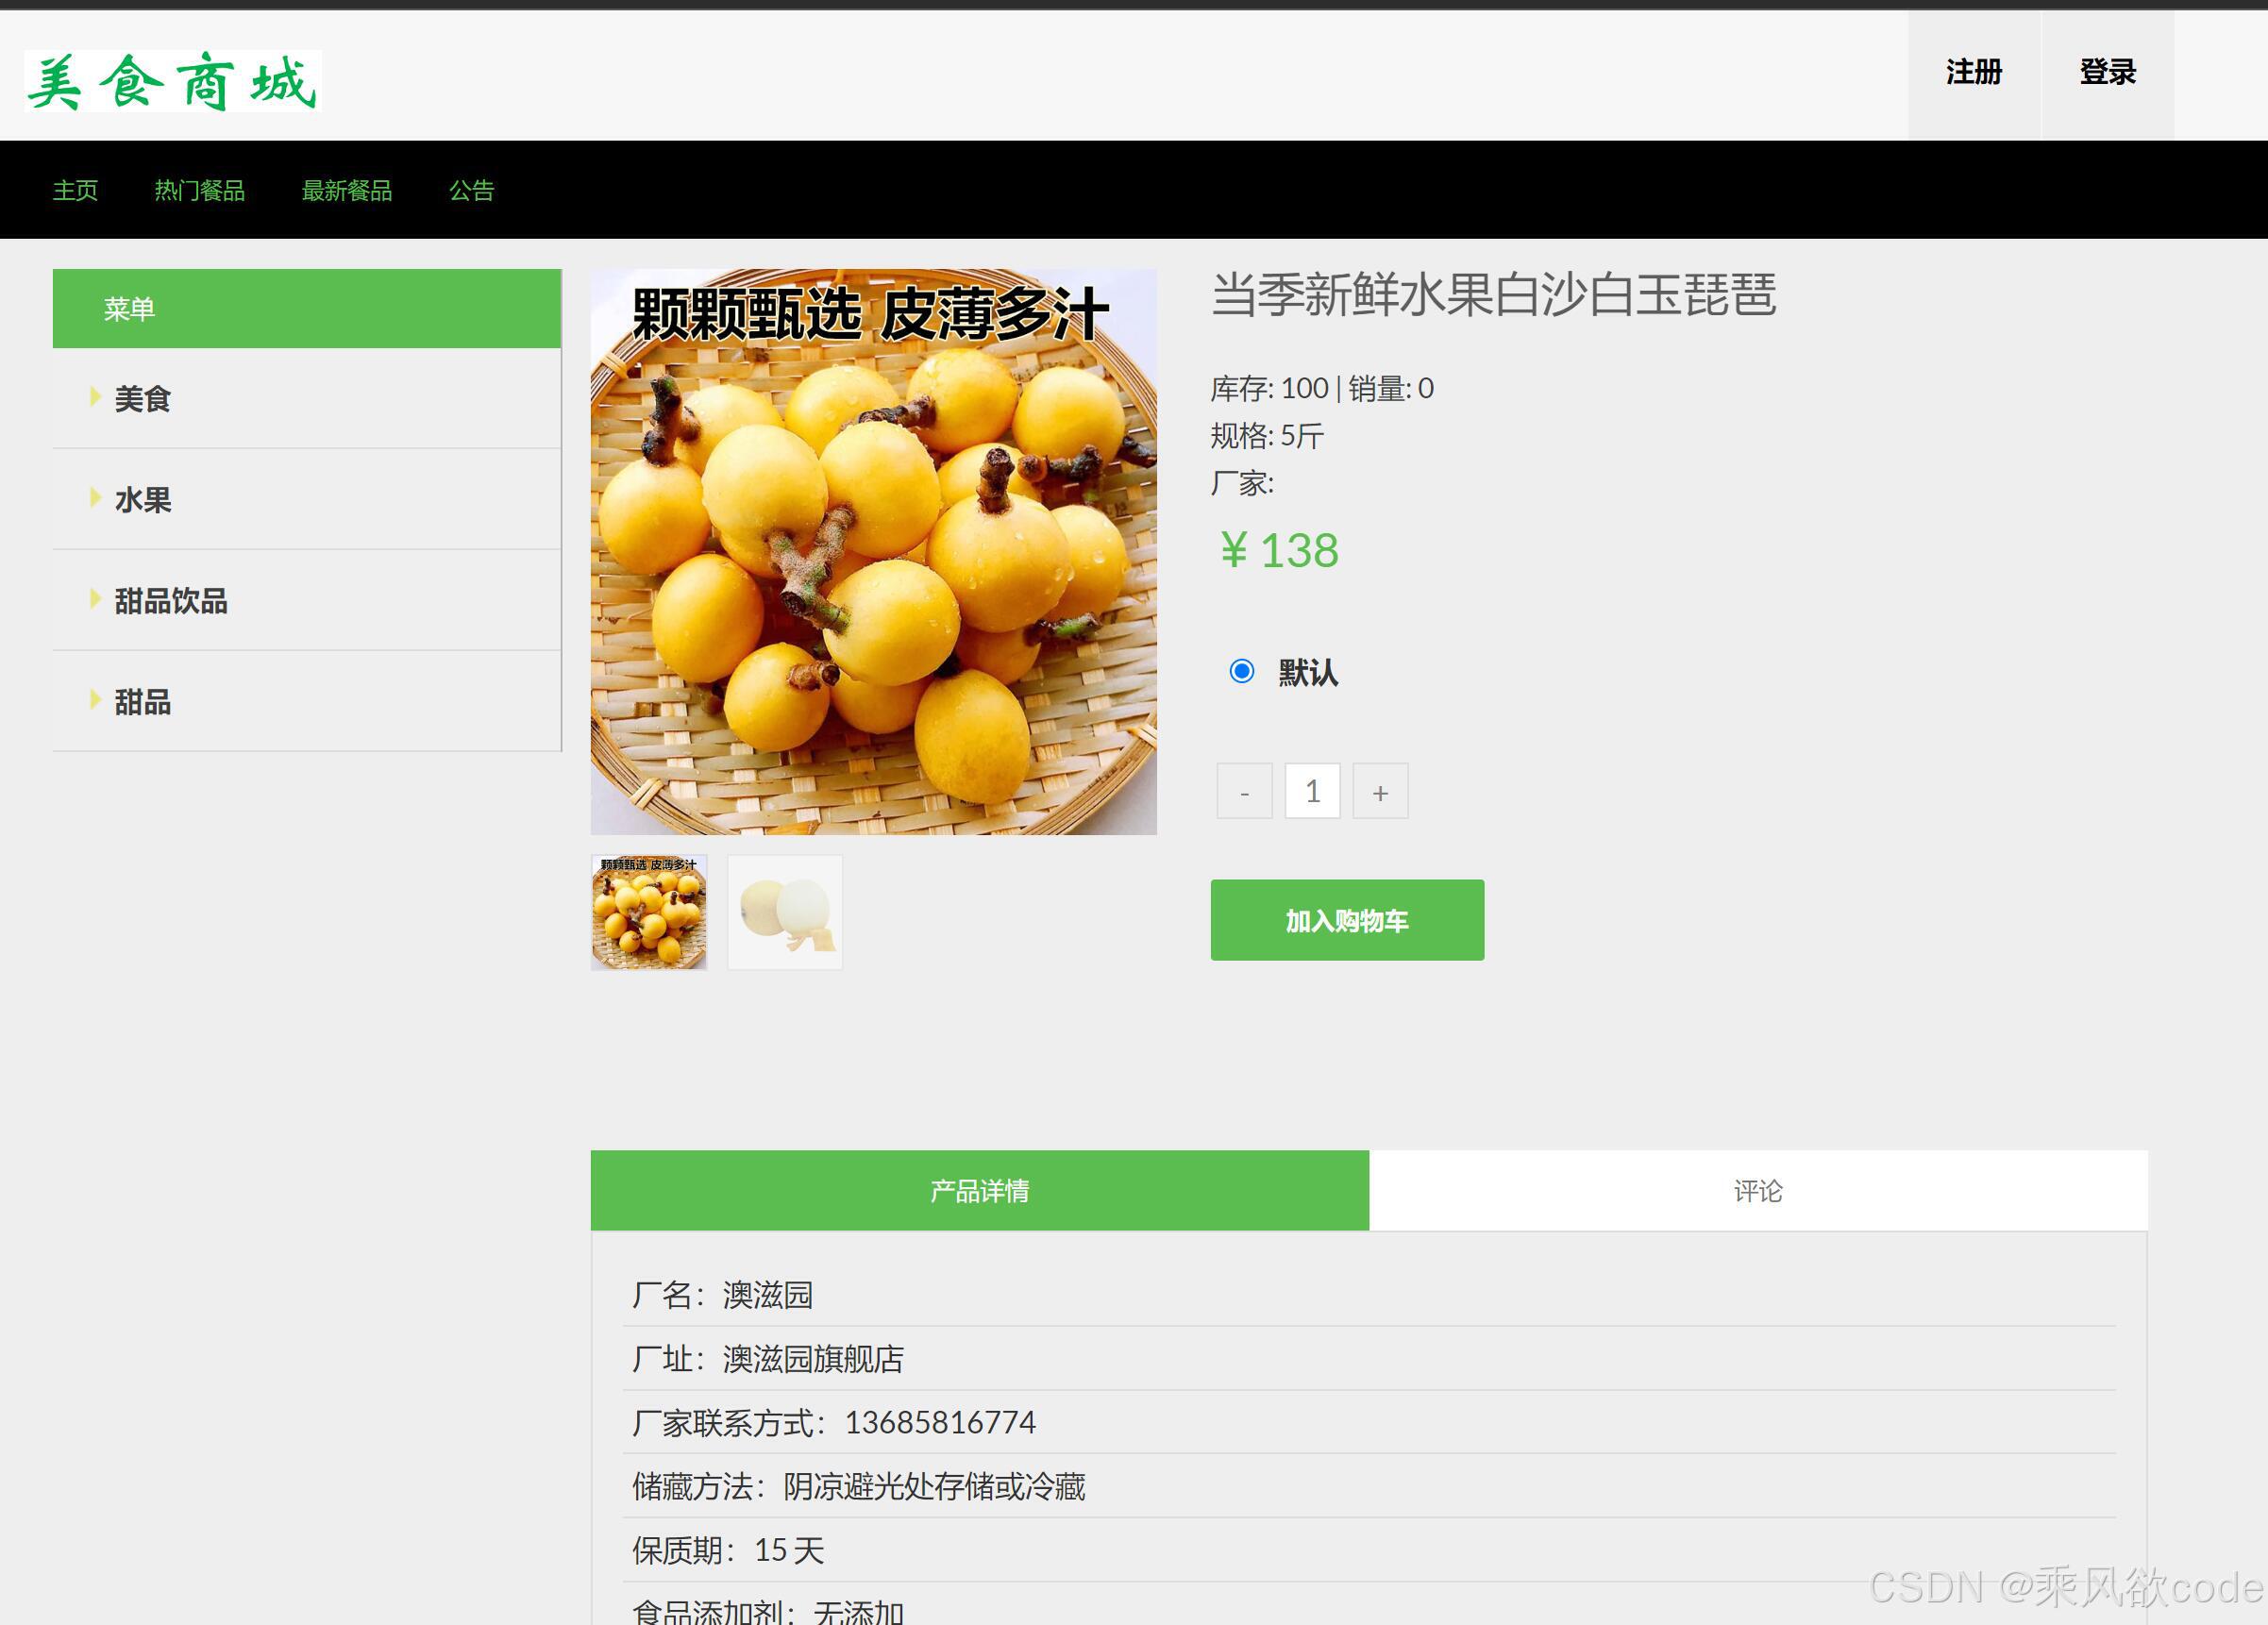Image resolution: width=2268 pixels, height=1625 pixels.
Task: Open the 热门餐品 menu item
Action: coord(200,190)
